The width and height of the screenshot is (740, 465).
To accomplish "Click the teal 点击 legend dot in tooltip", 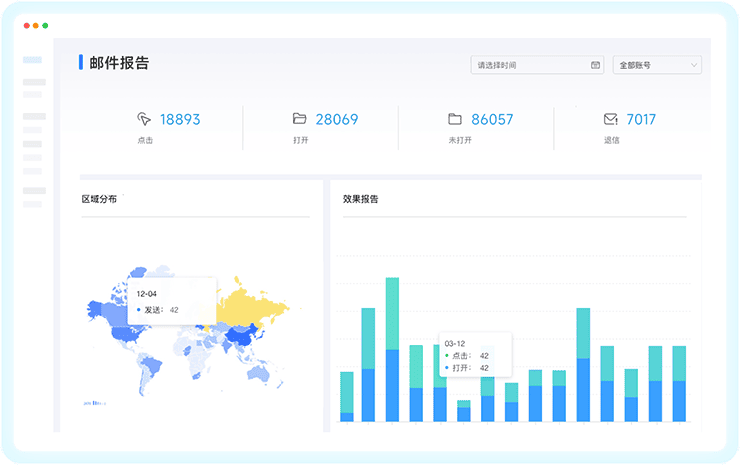I will click(x=446, y=356).
